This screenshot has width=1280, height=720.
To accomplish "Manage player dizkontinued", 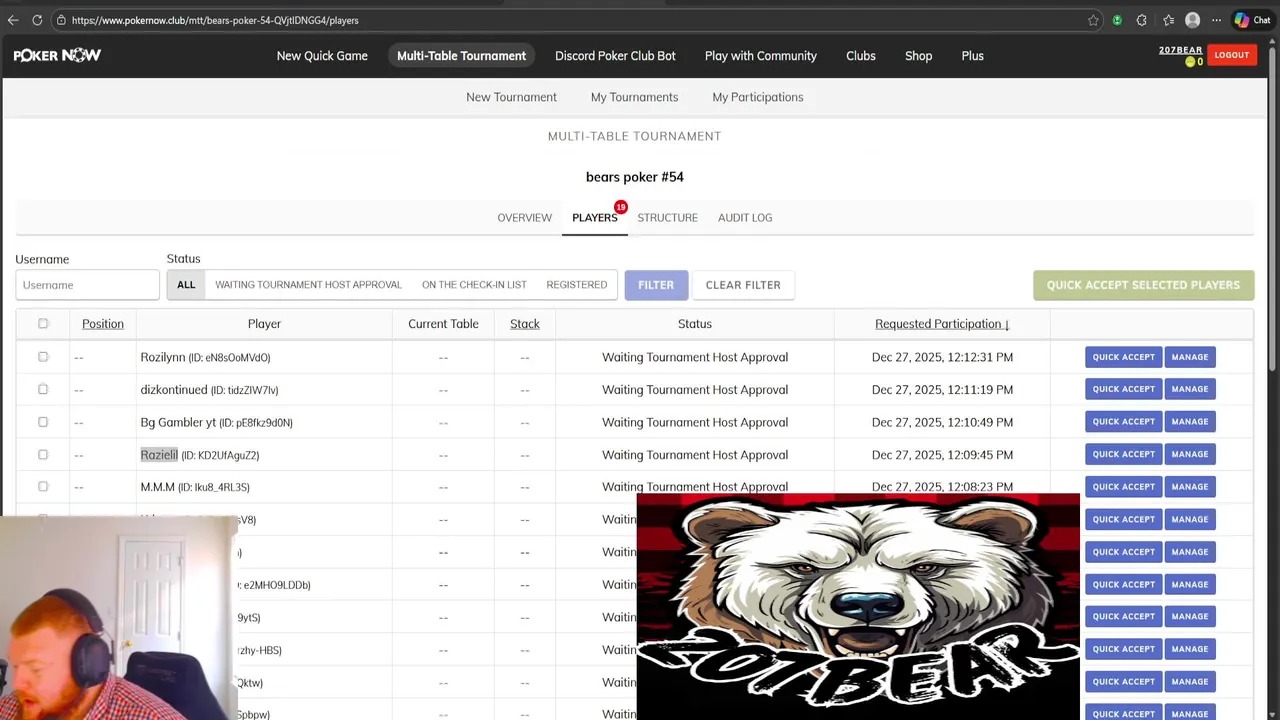I will (1190, 389).
